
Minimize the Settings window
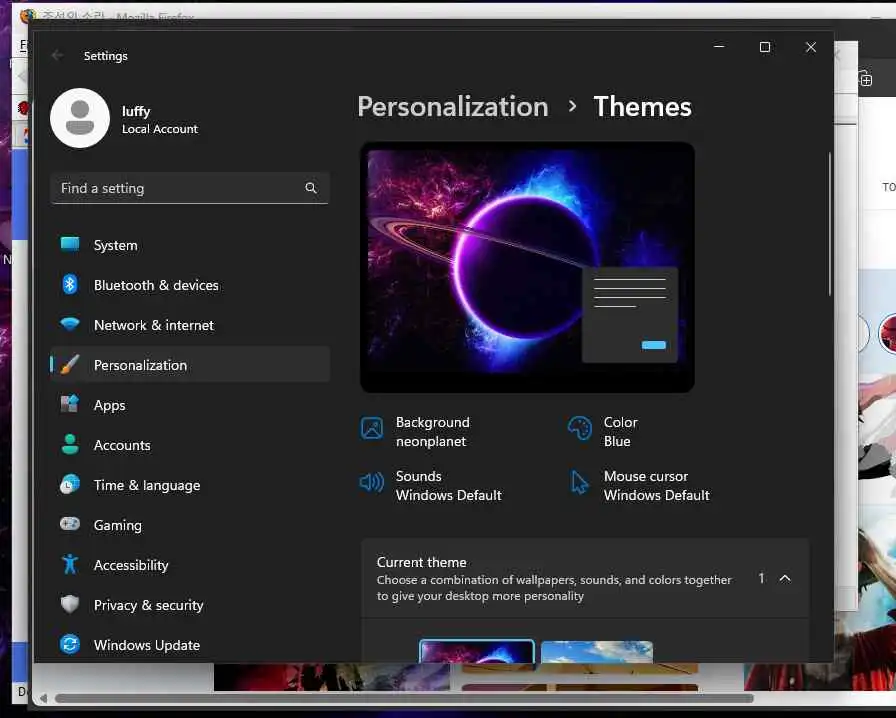[719, 47]
